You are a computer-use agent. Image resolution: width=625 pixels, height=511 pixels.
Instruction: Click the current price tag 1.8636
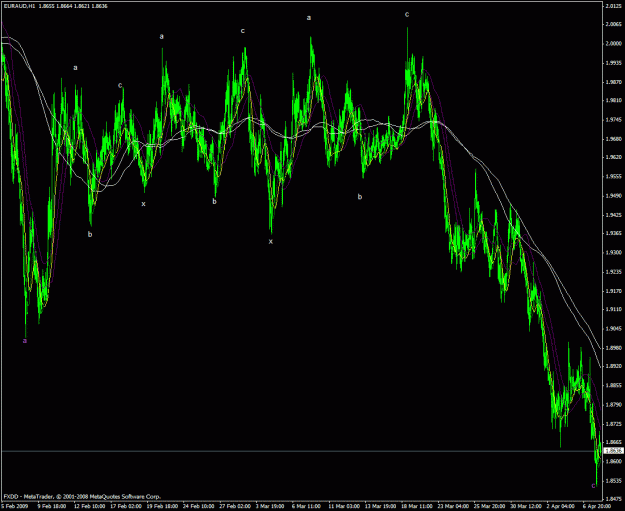point(614,451)
